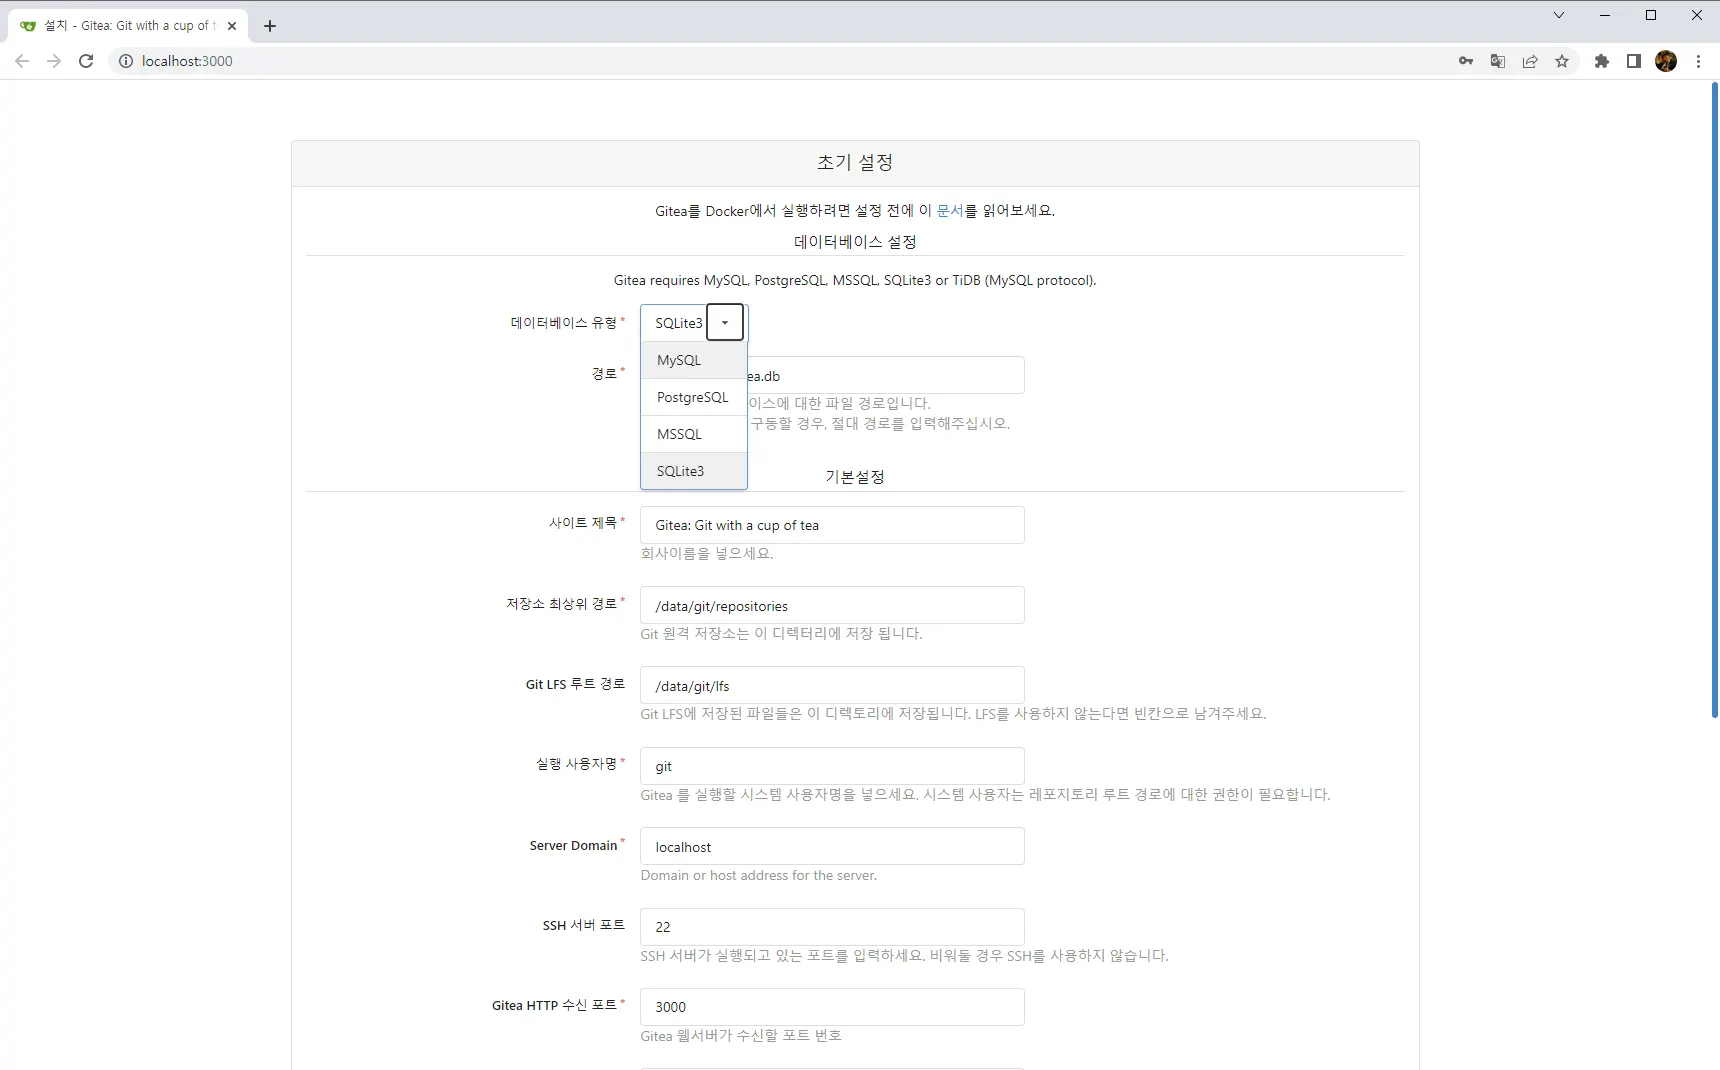Choose SQLite3 from the database list
This screenshot has width=1720, height=1070.
[694, 471]
